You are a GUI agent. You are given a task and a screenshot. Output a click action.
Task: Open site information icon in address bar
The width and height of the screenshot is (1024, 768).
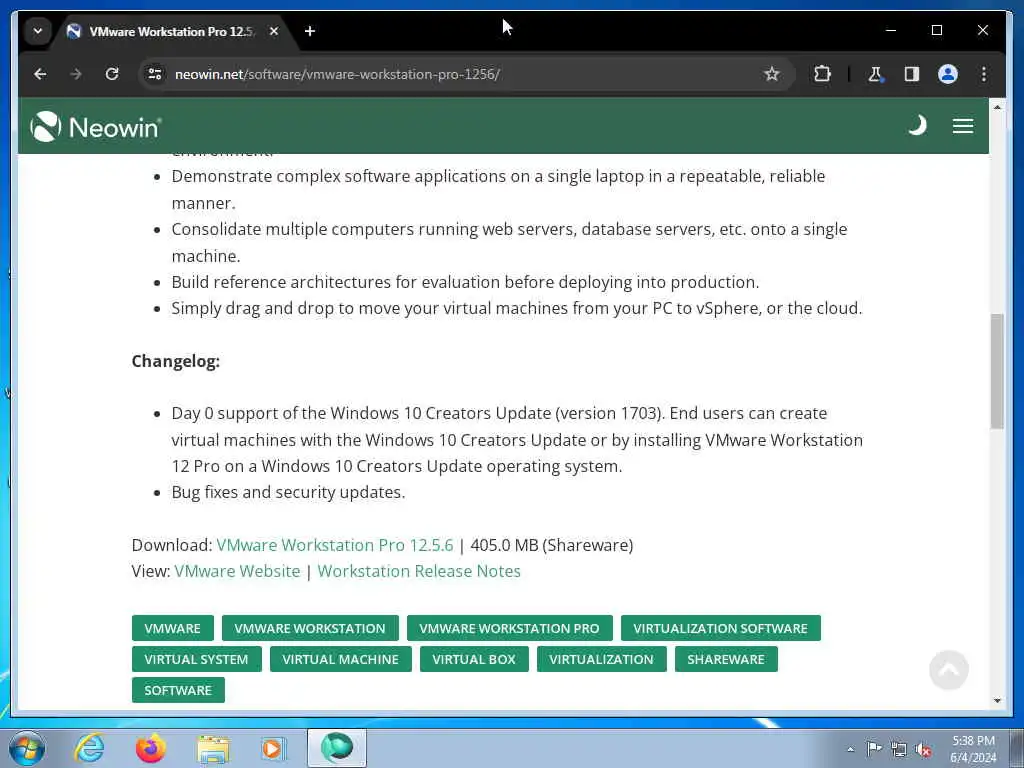(x=155, y=74)
